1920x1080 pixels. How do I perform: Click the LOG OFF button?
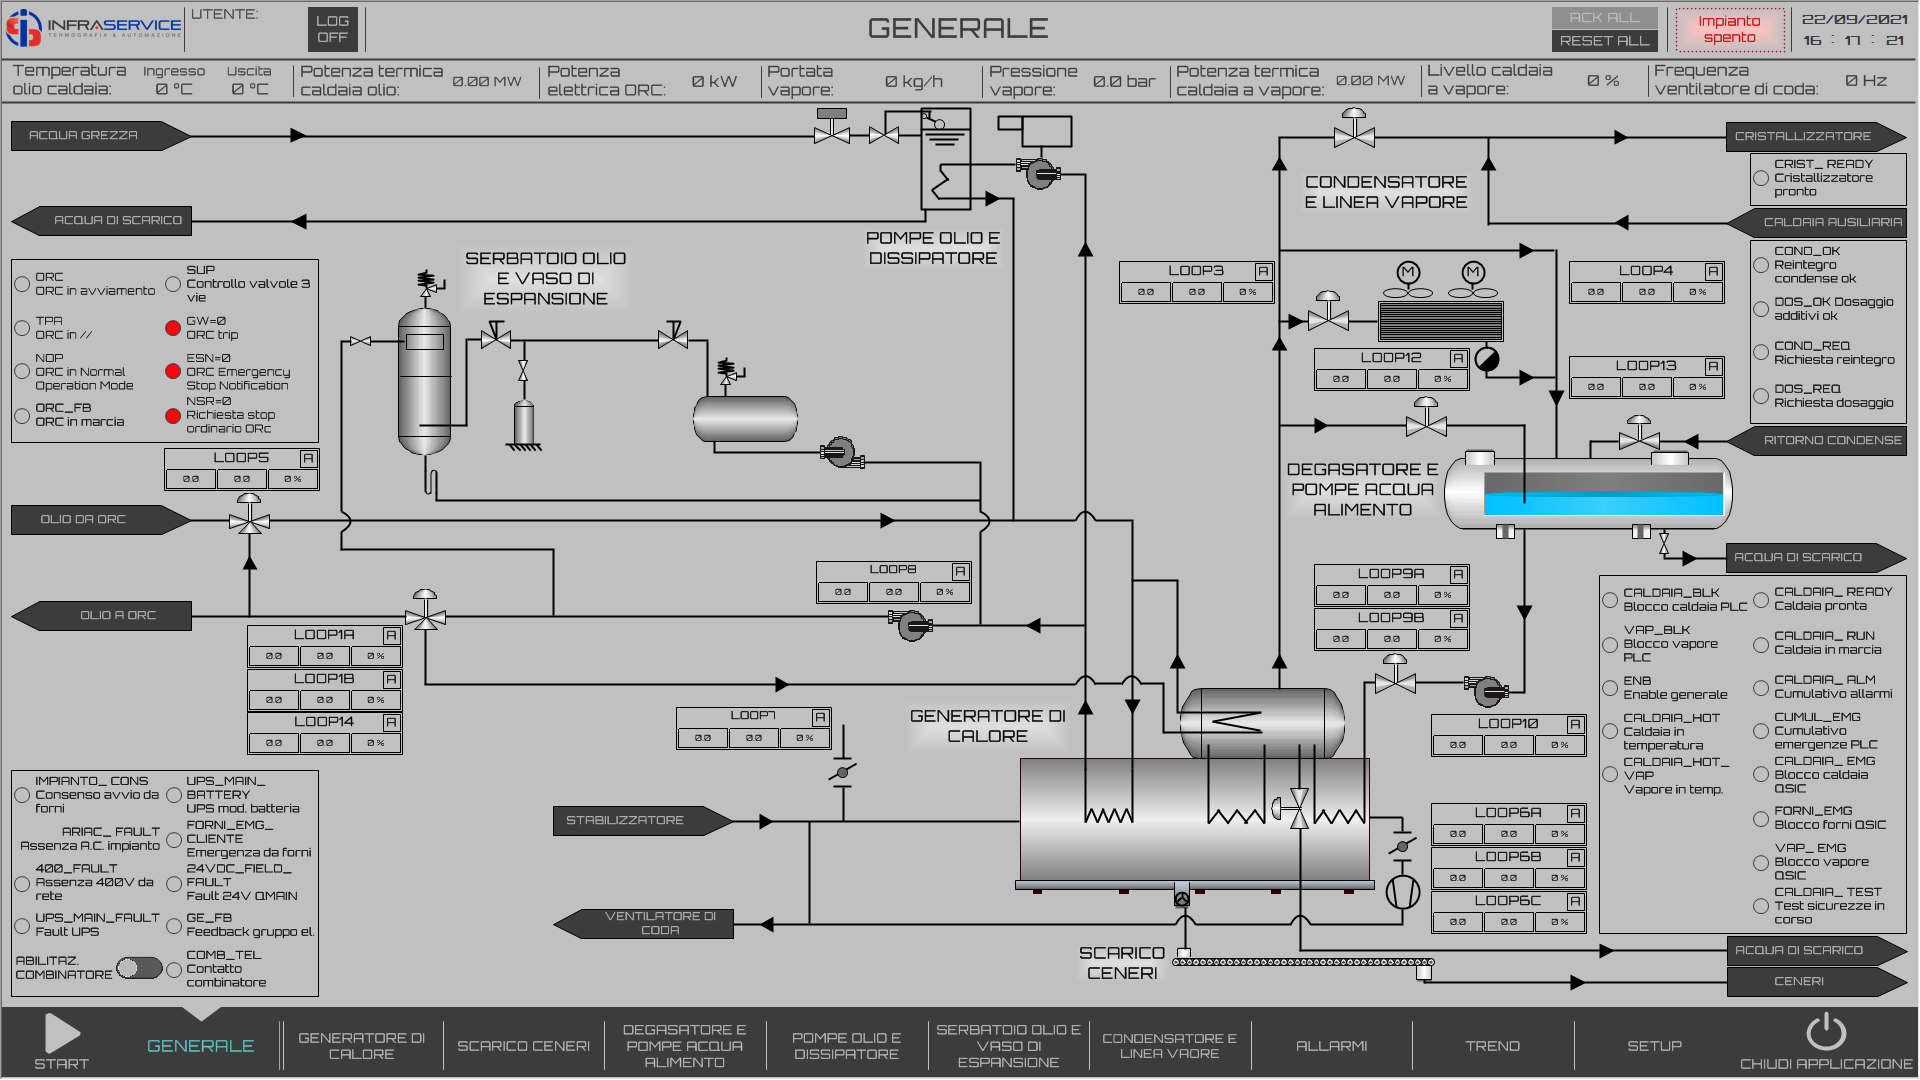(x=333, y=28)
